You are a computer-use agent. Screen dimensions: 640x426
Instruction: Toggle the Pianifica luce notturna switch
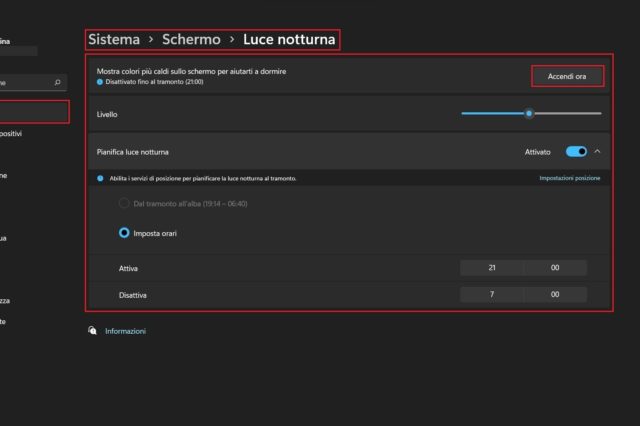point(576,151)
